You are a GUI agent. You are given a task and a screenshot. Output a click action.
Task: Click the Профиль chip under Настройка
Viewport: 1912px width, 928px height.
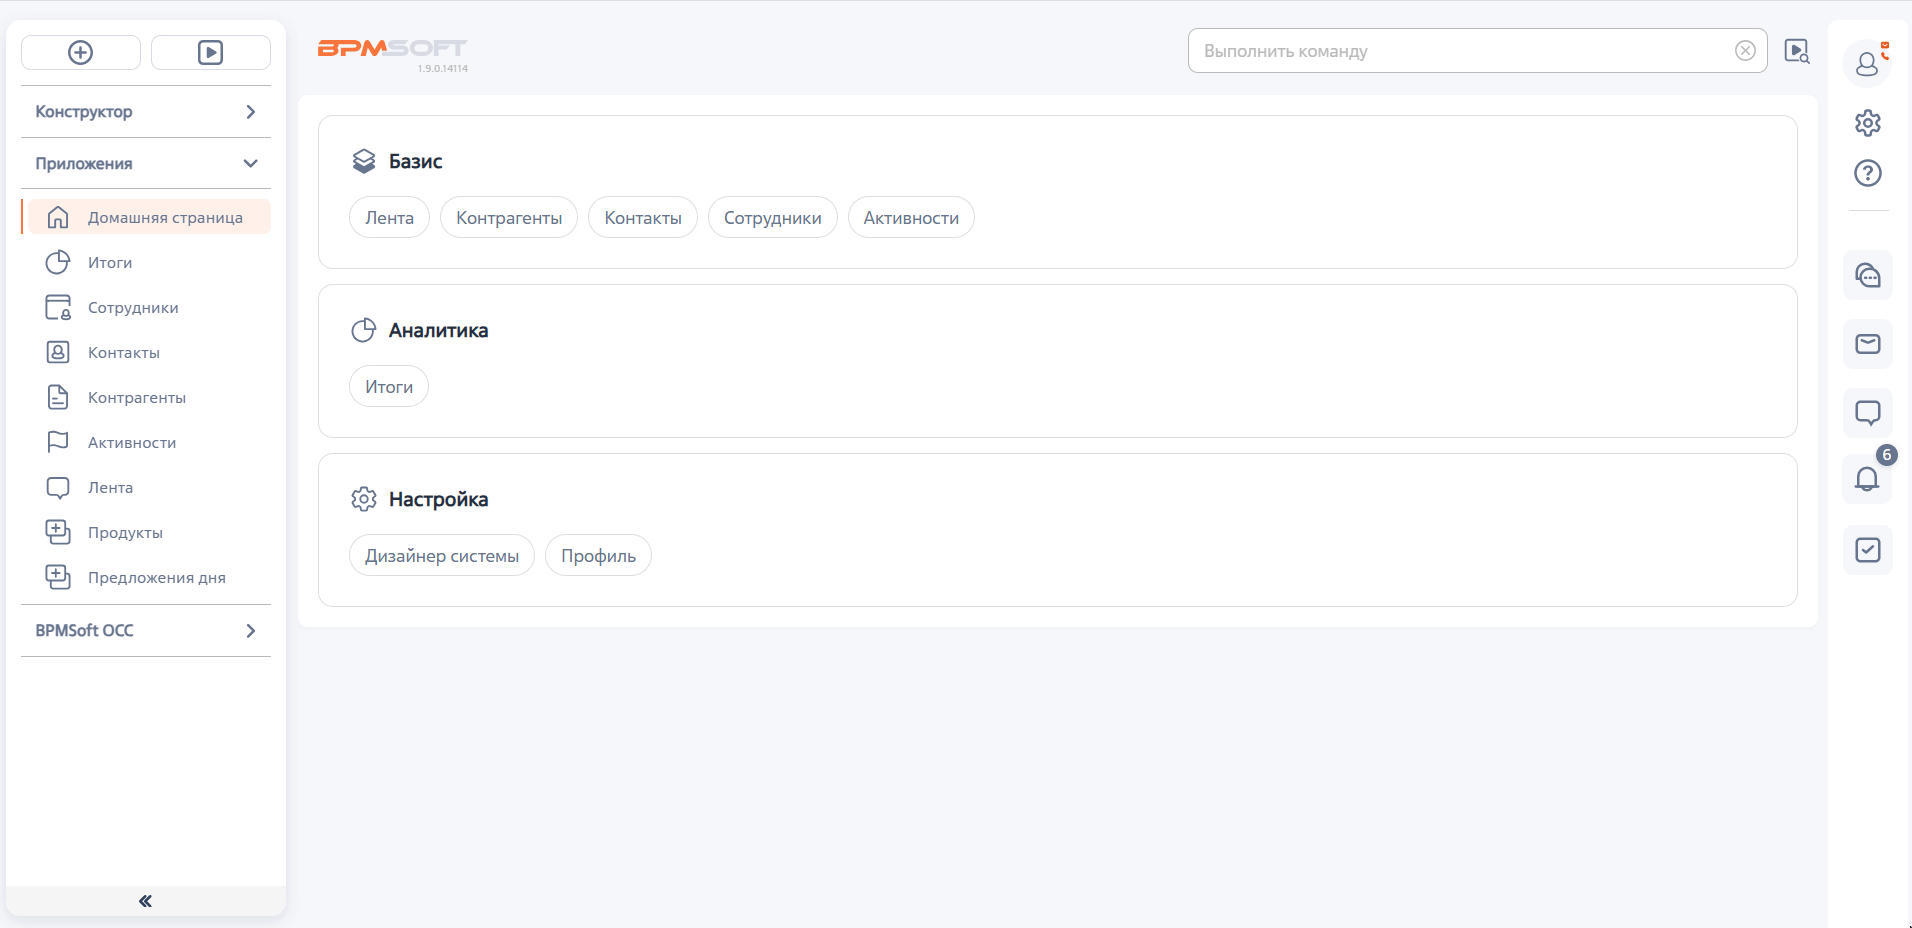click(598, 556)
